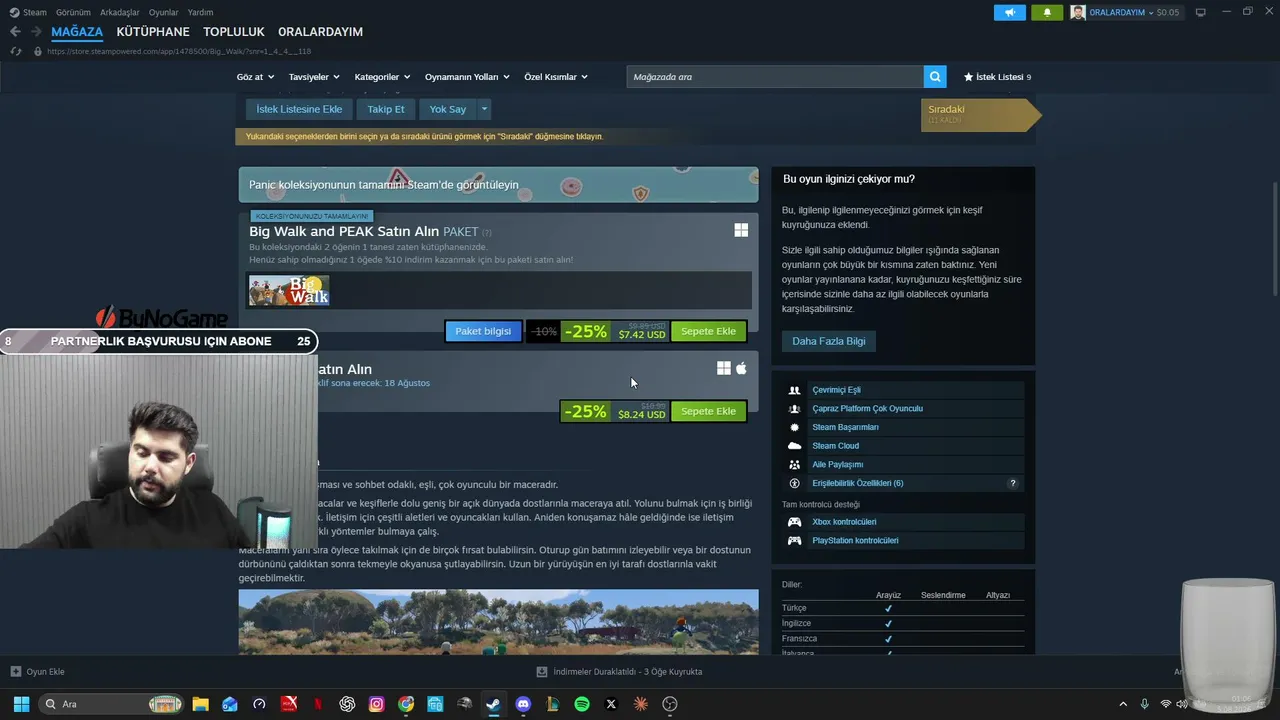Image resolution: width=1280 pixels, height=720 pixels.
Task: Open taskbar volume control
Action: coord(1181,704)
